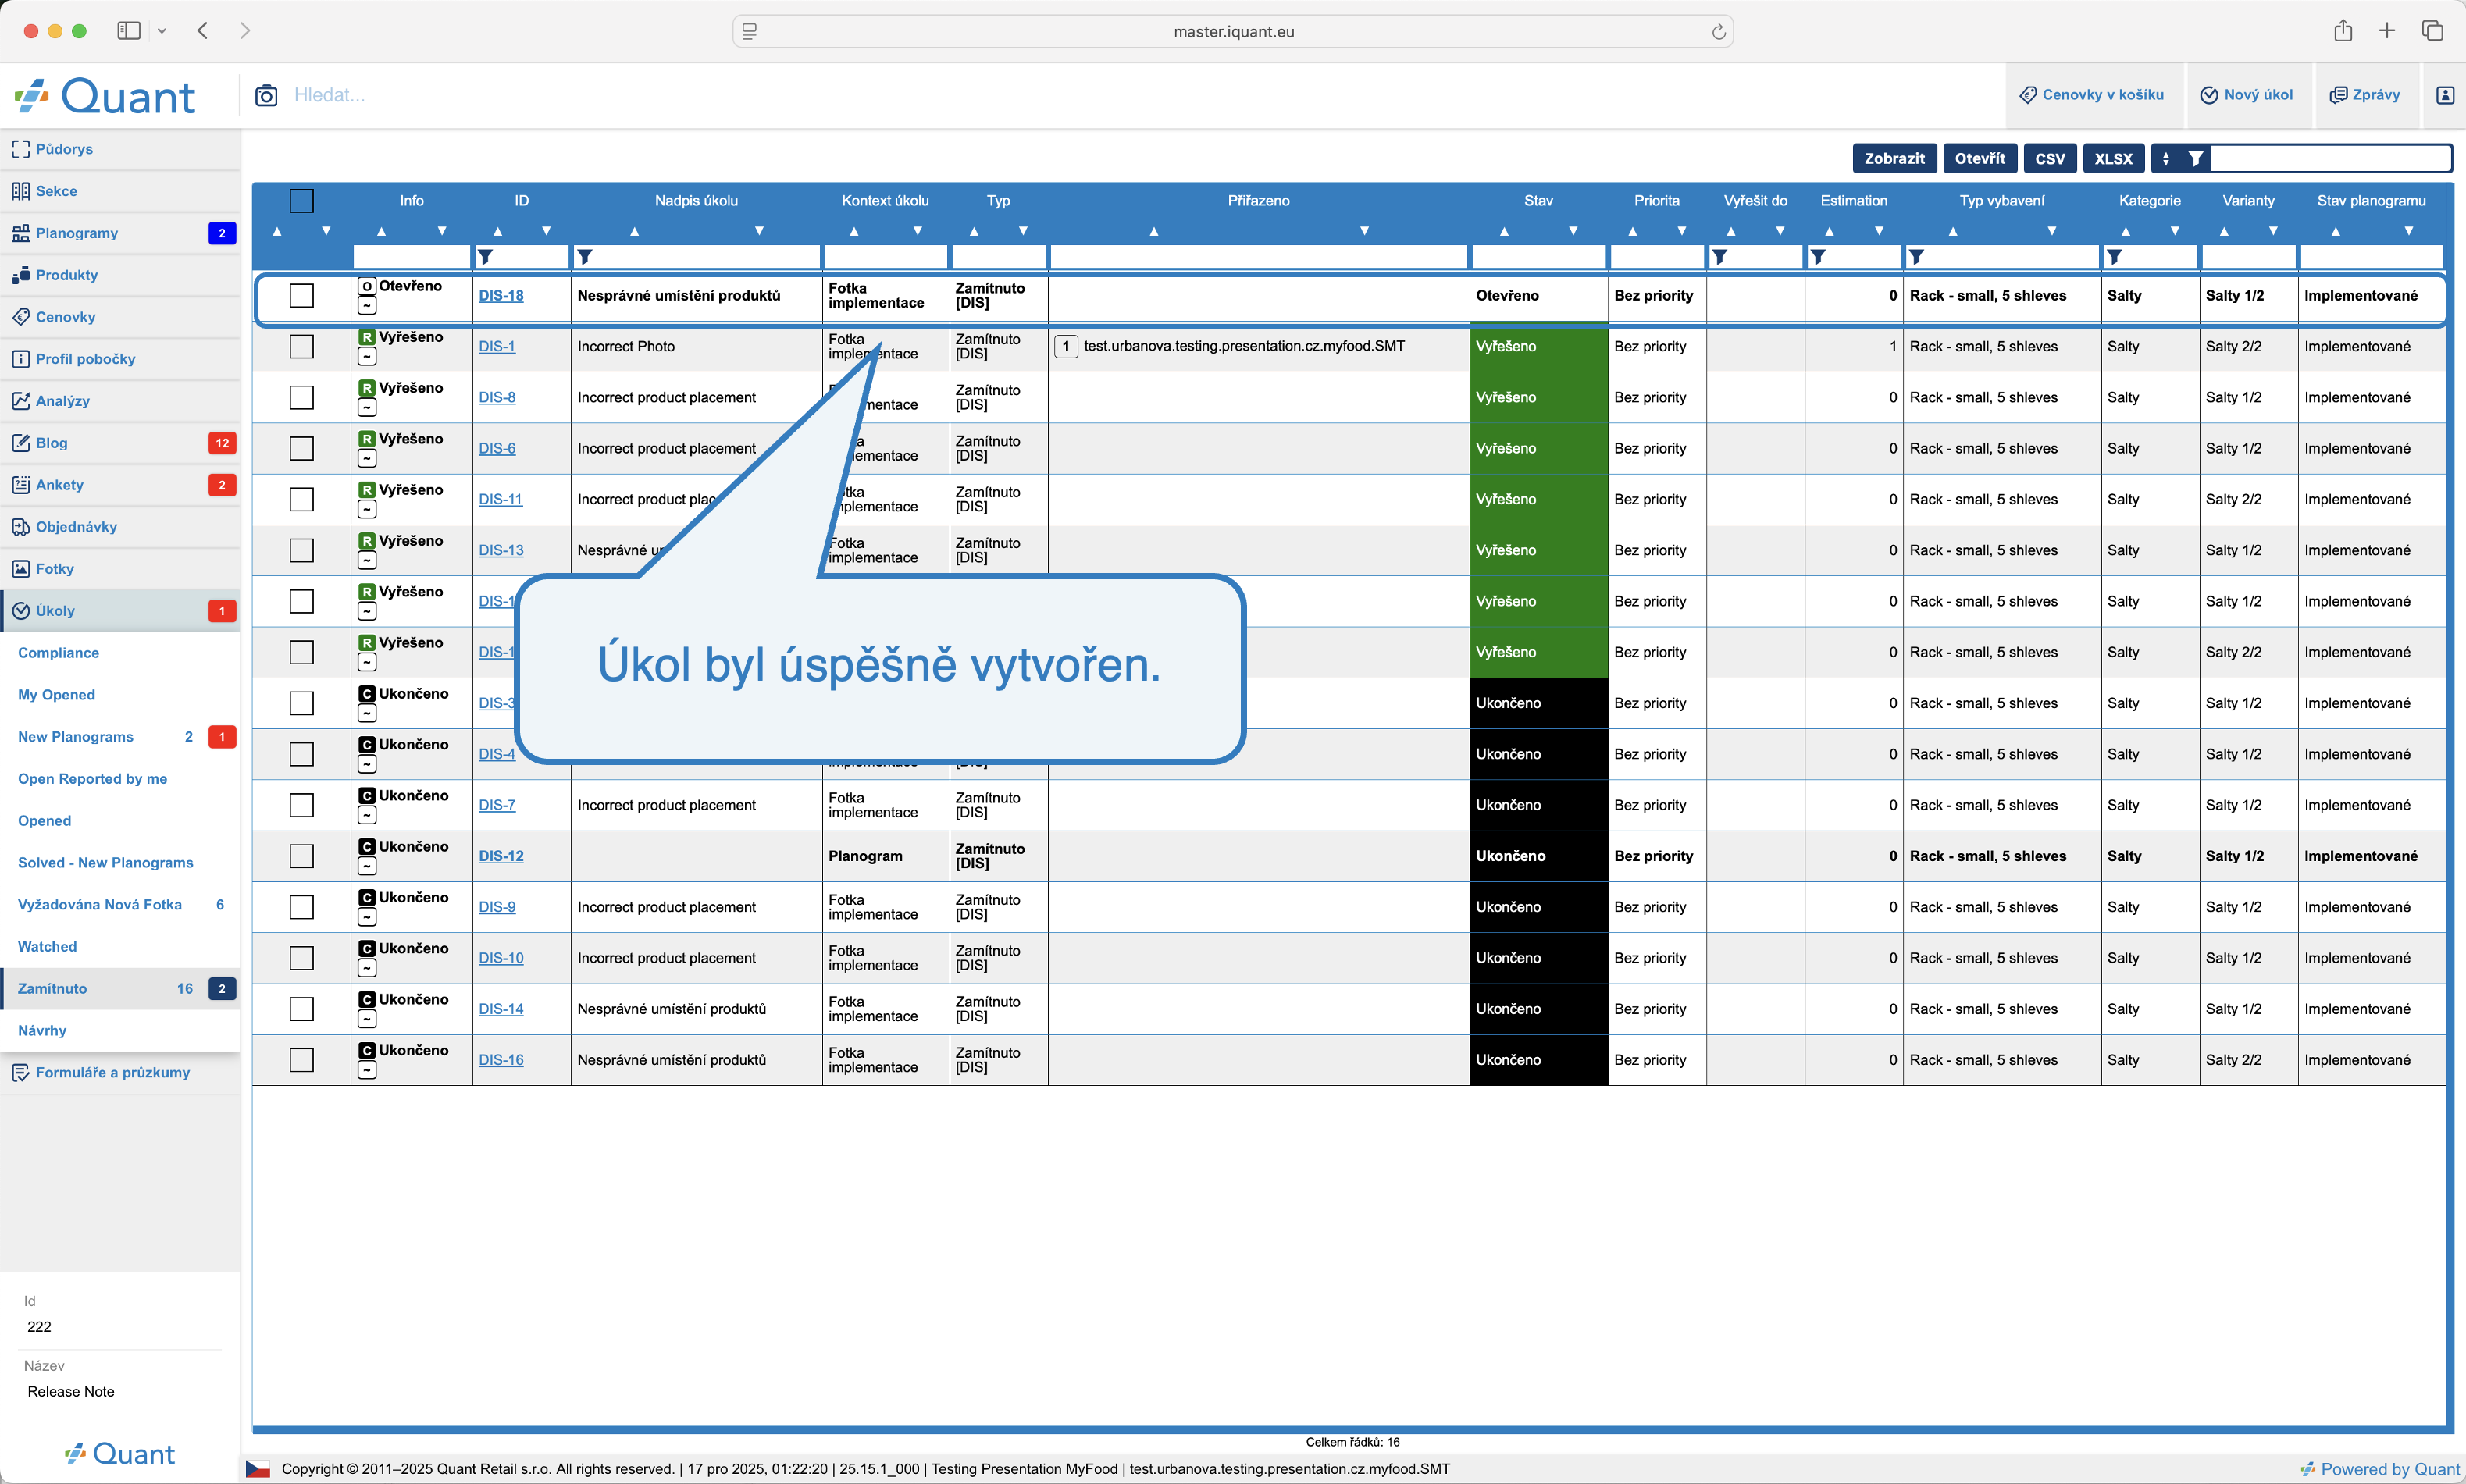
Task: Sort the Typ column descending with its down arrow
Action: coord(1023,231)
